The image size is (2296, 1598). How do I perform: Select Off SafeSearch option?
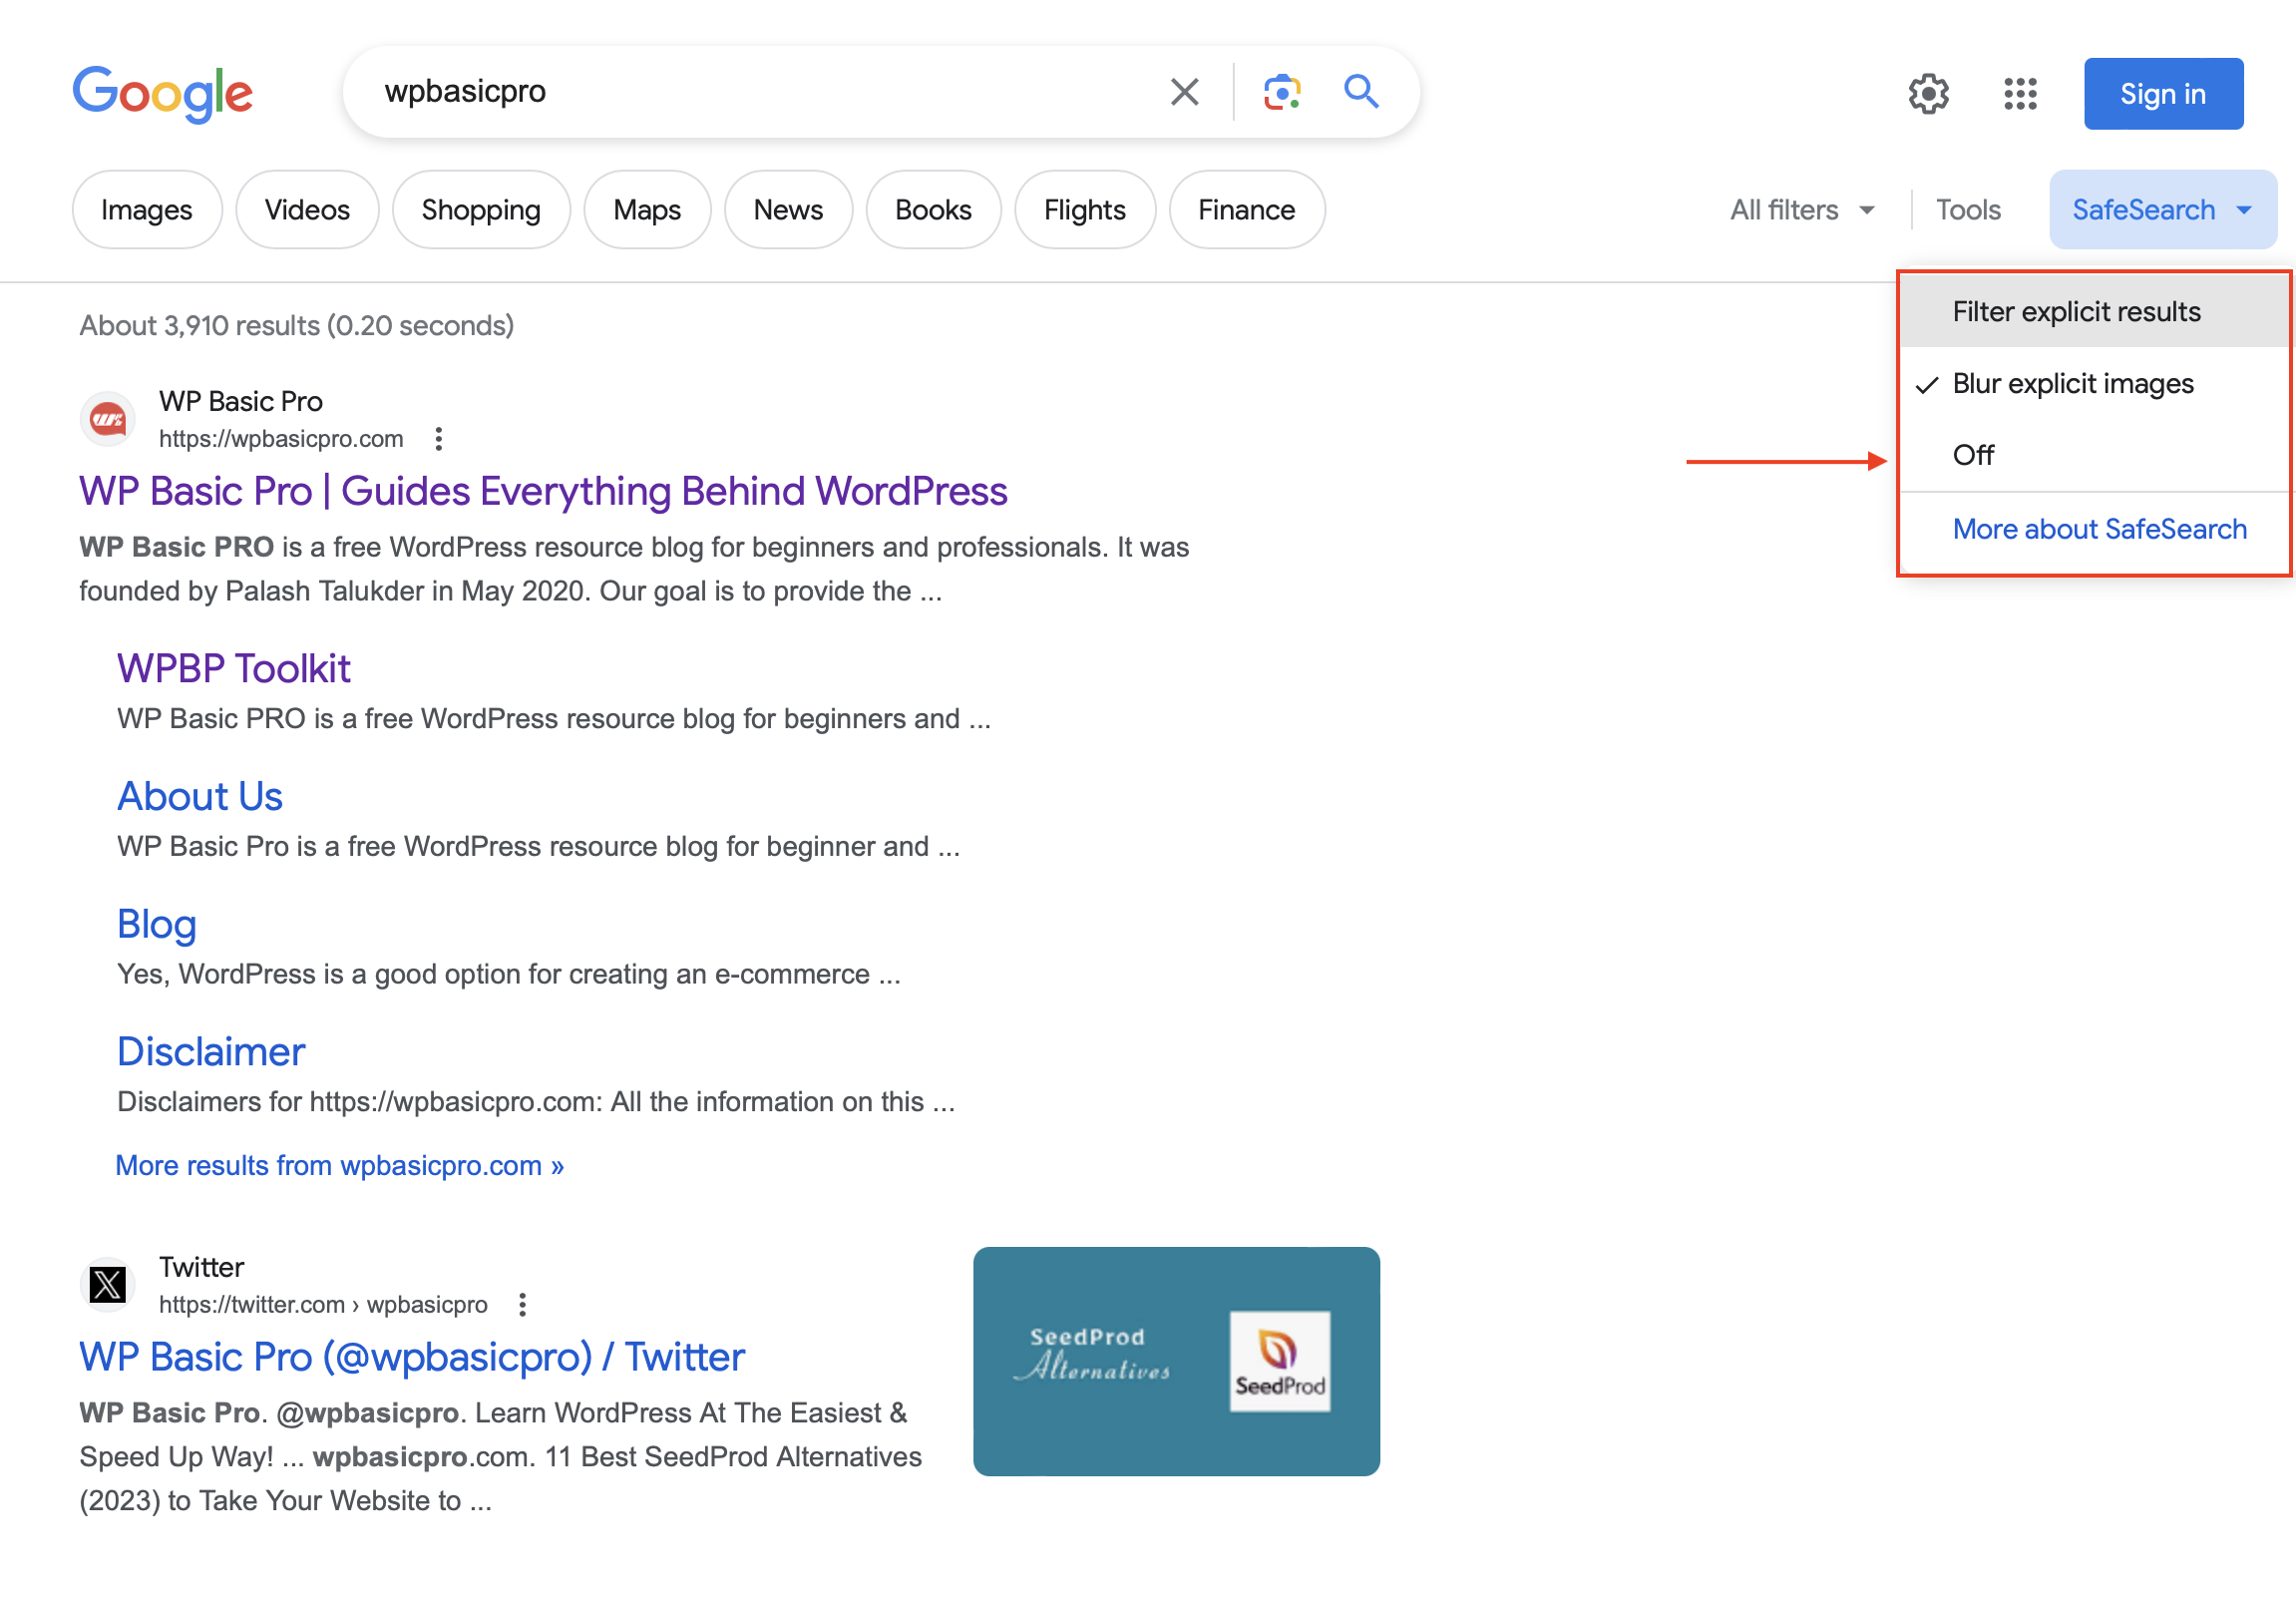pyautogui.click(x=1975, y=455)
